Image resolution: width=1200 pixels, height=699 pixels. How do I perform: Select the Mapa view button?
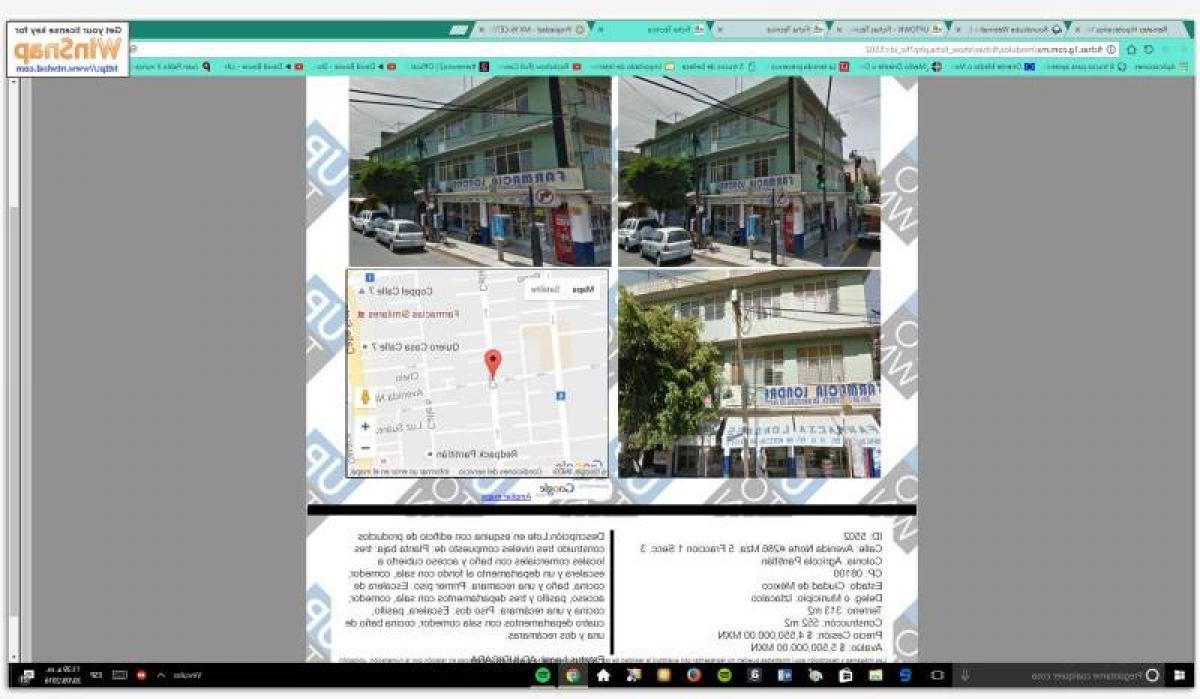click(583, 289)
